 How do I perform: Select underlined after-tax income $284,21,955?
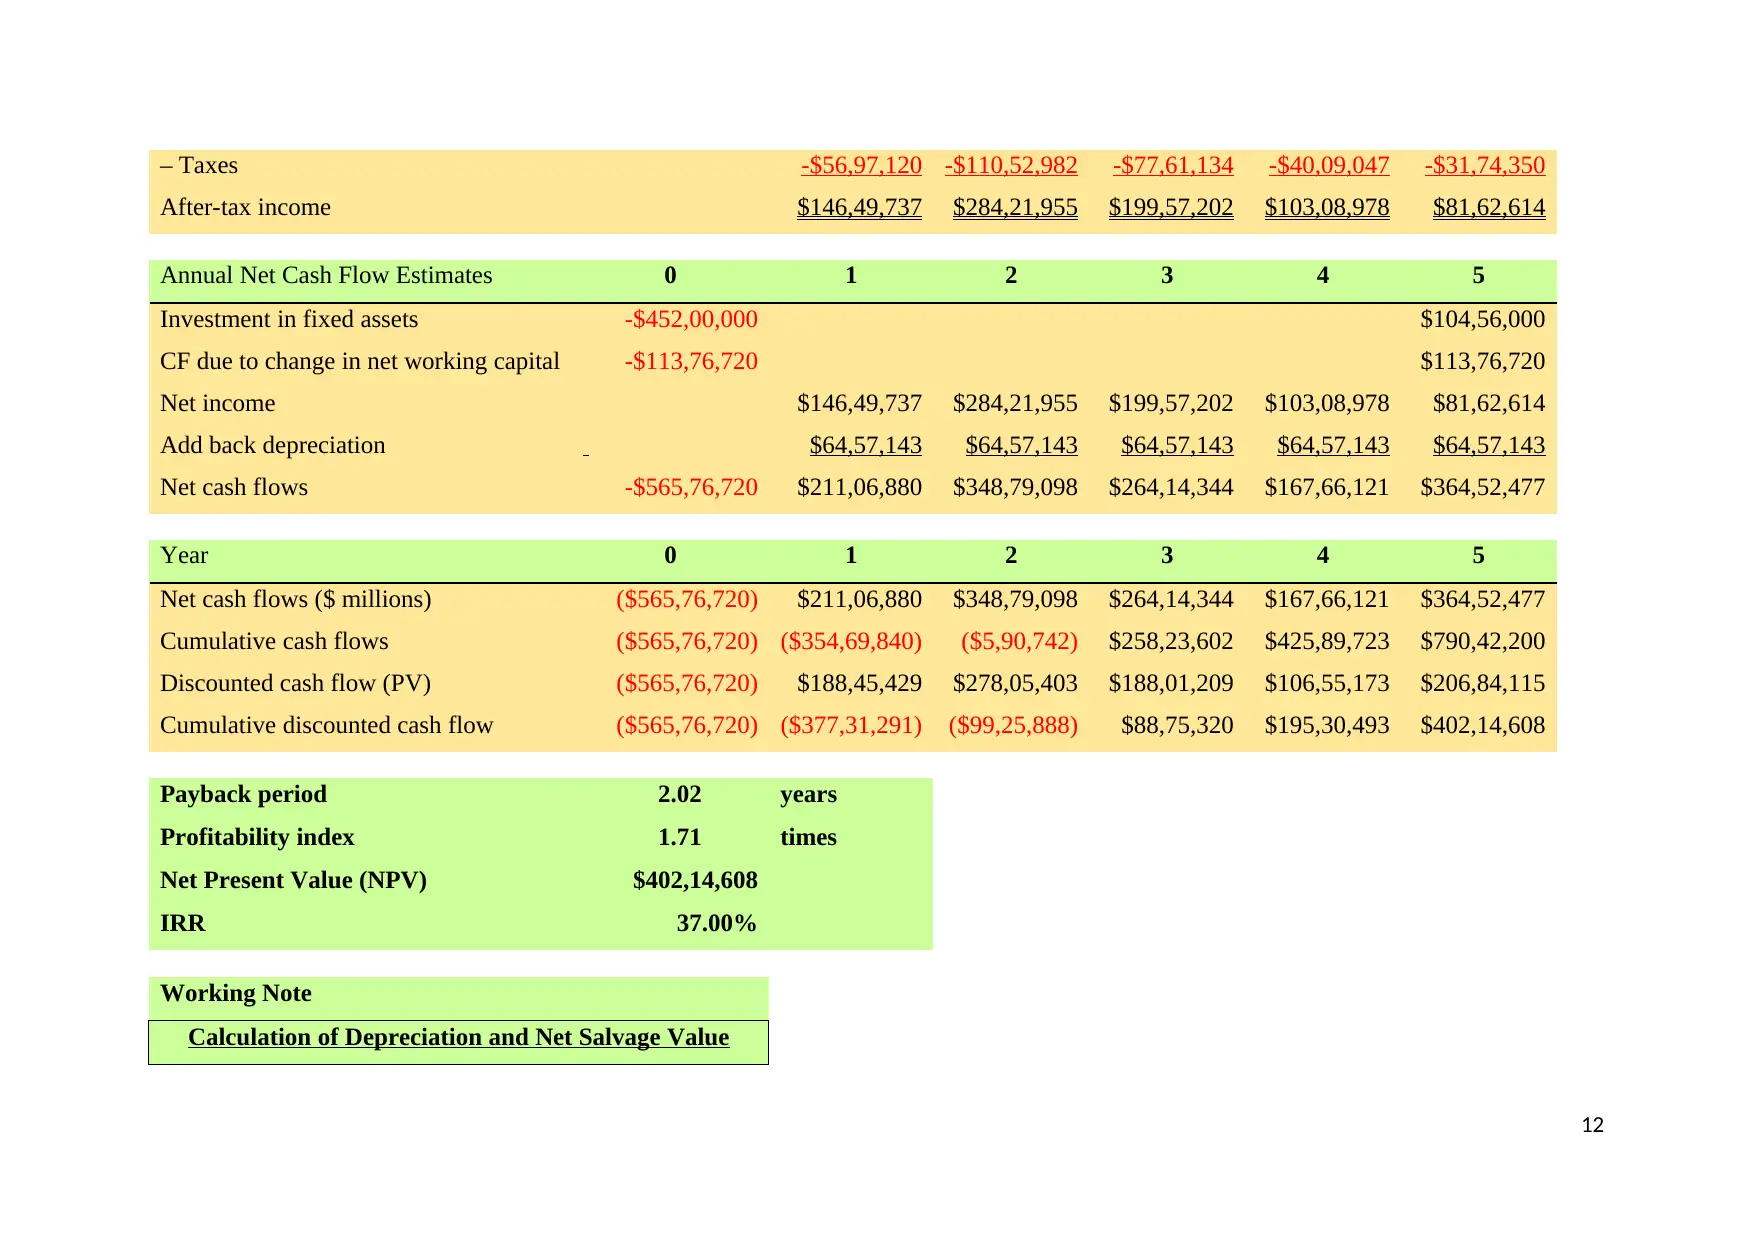(x=1015, y=208)
